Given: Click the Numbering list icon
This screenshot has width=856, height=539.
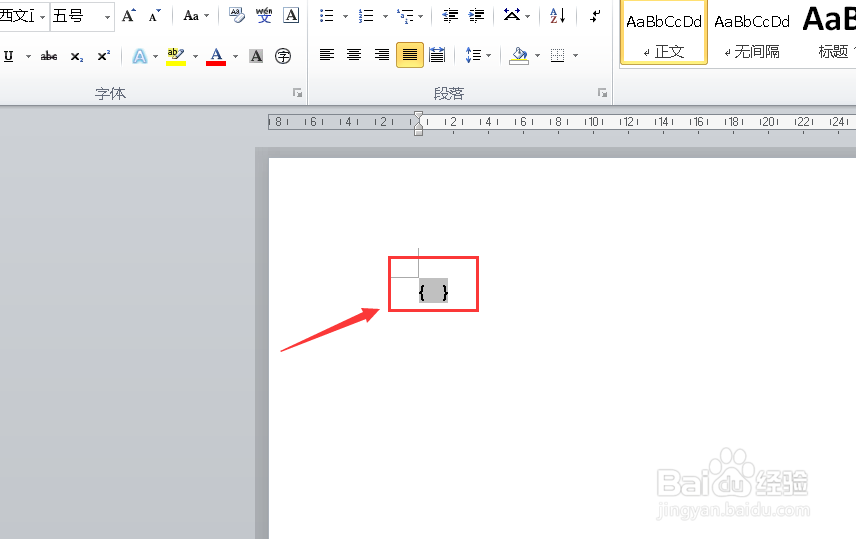Looking at the screenshot, I should 366,16.
